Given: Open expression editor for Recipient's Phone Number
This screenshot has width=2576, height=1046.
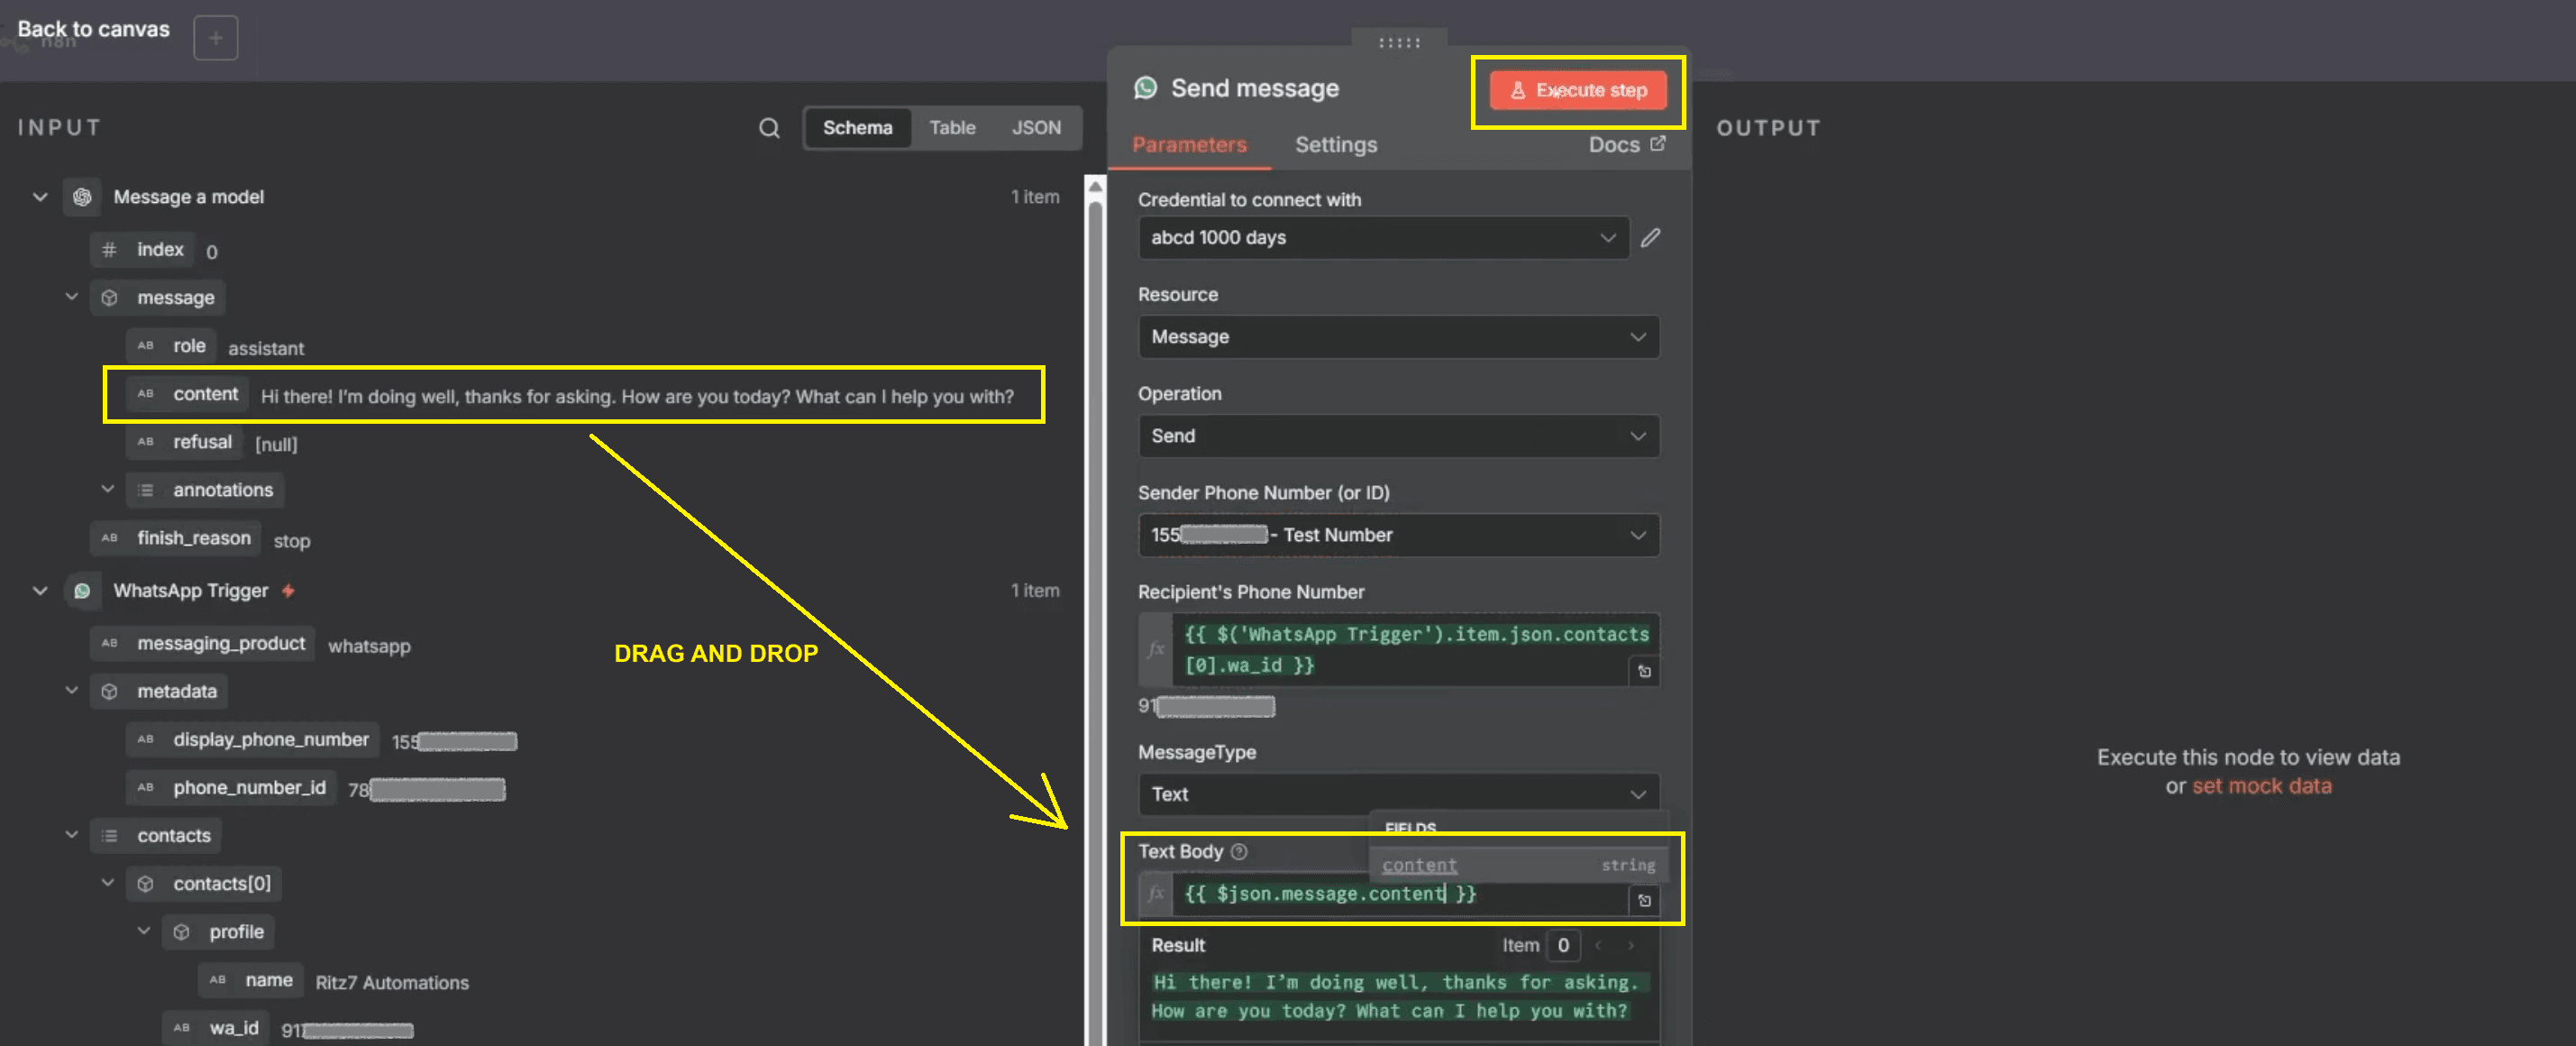Looking at the screenshot, I should 1643,671.
